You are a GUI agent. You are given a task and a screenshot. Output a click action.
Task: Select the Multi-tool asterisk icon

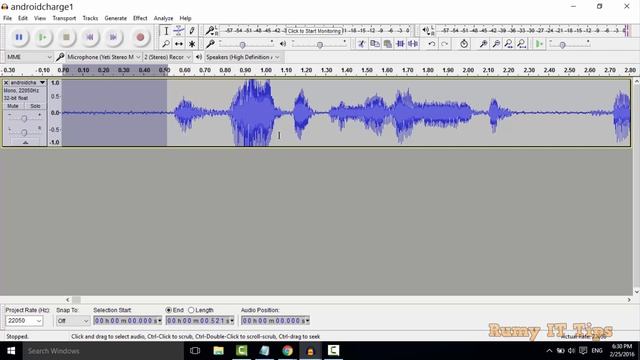[x=192, y=44]
